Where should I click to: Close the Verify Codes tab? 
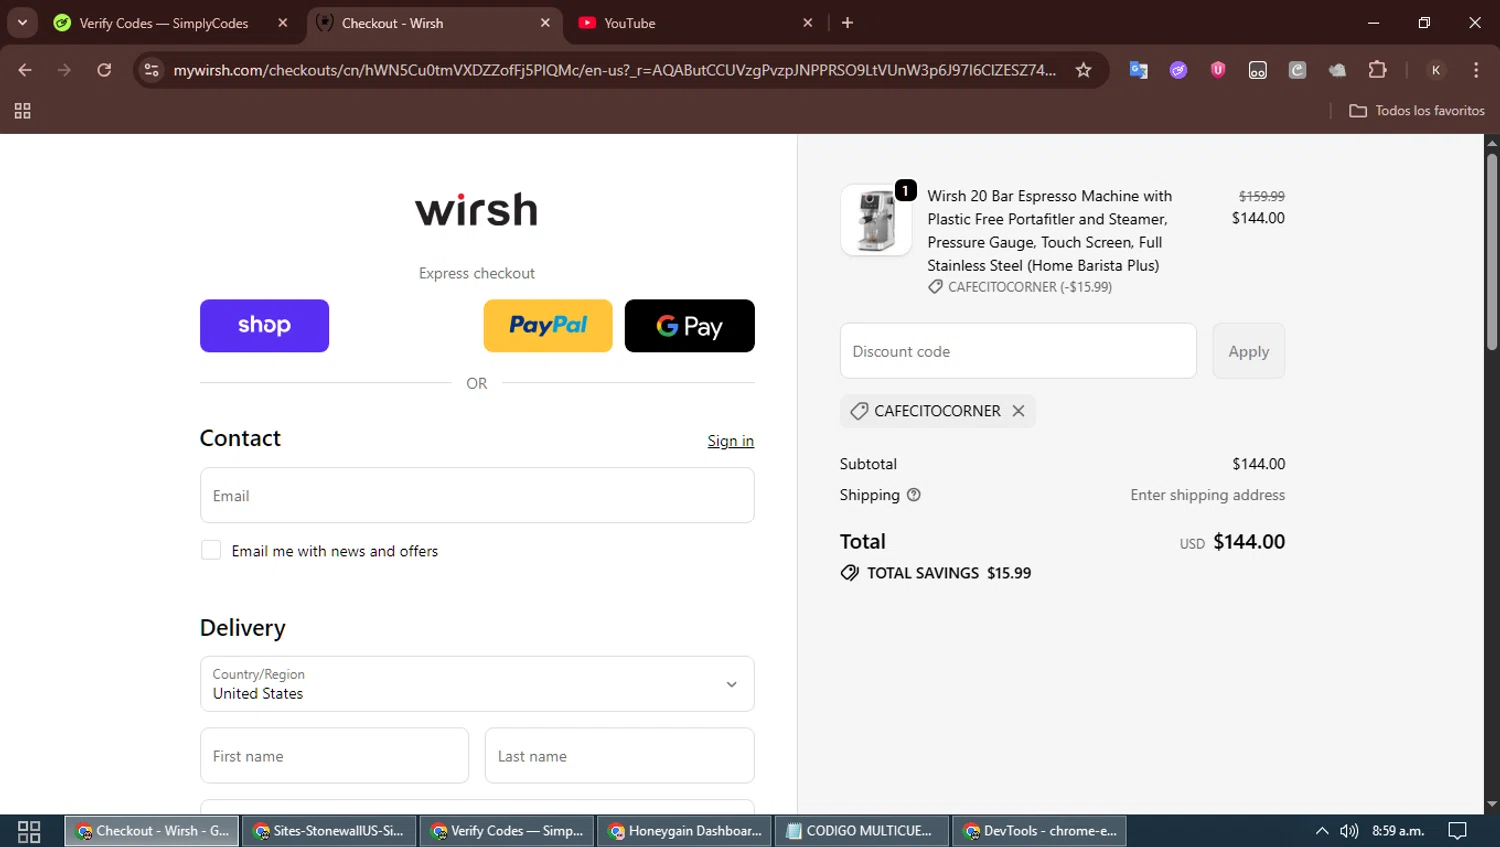point(283,23)
